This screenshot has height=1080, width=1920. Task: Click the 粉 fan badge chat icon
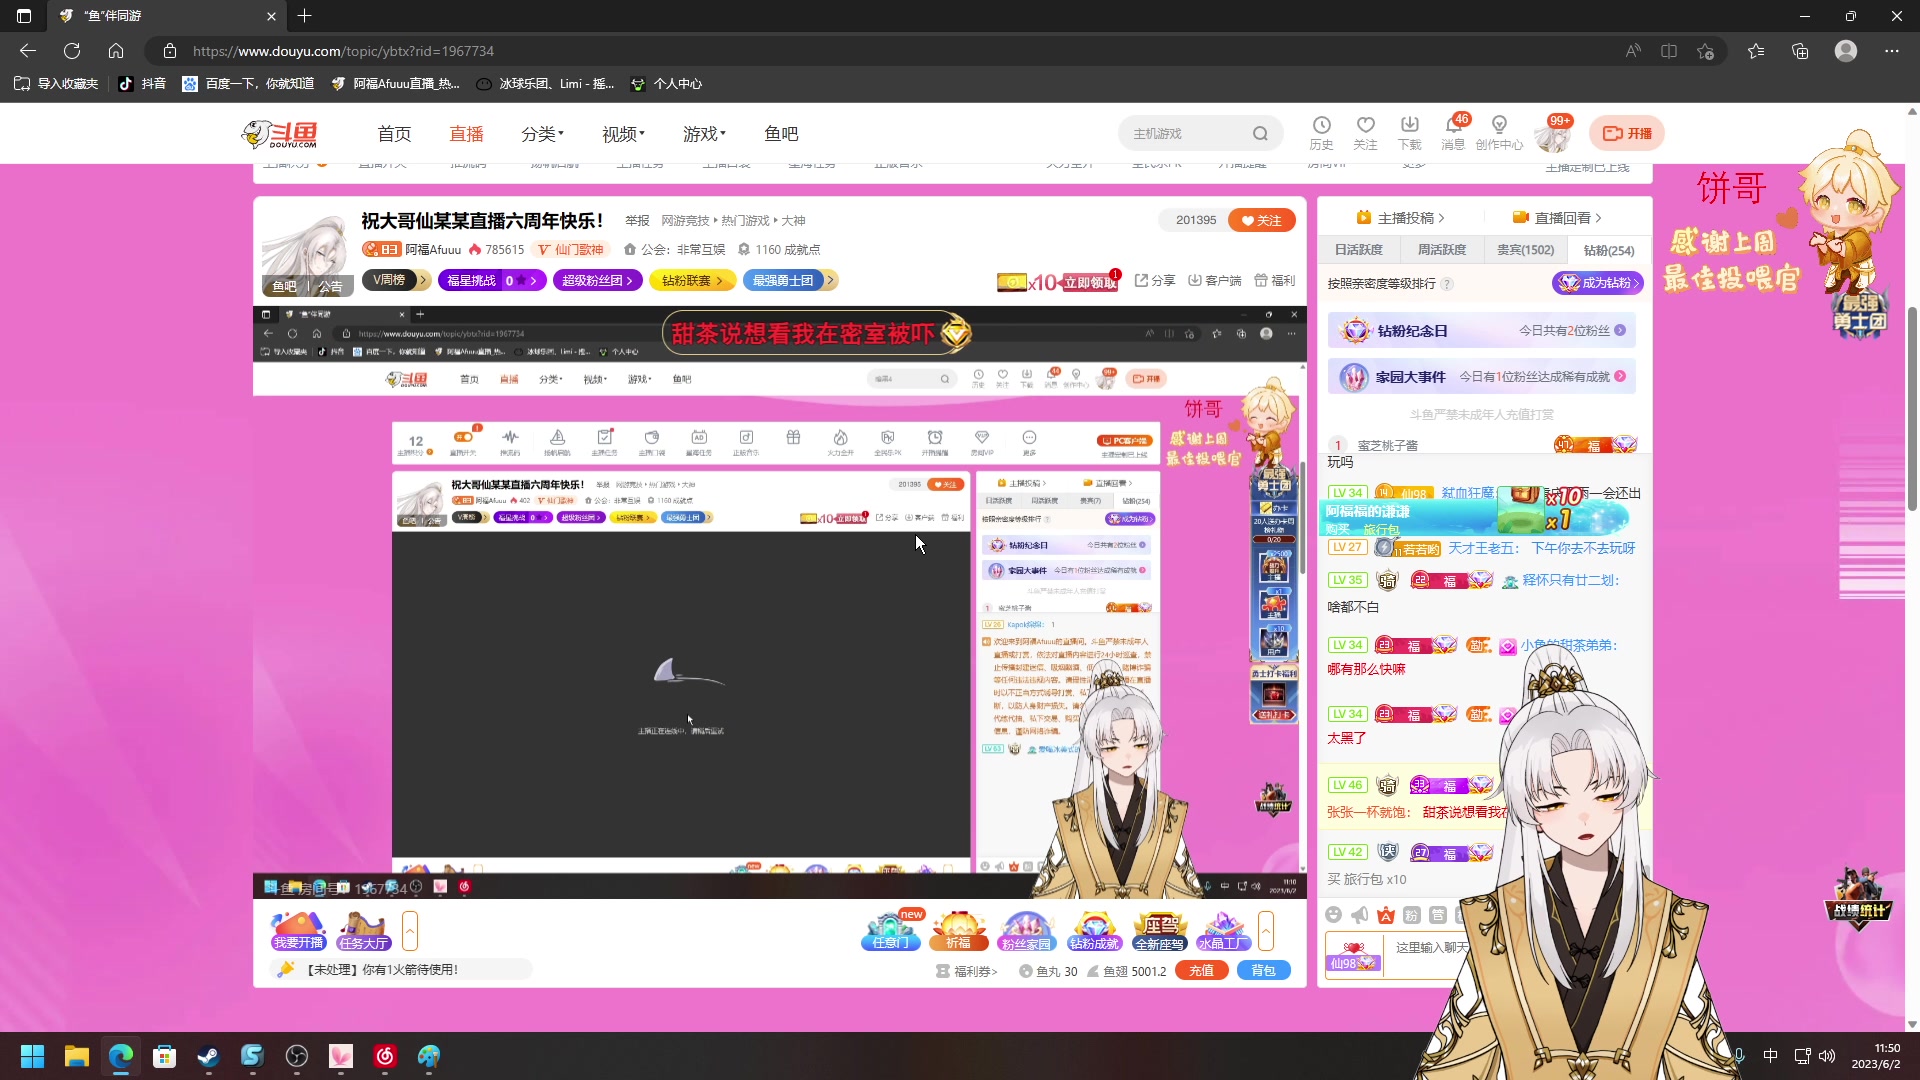(x=1411, y=914)
